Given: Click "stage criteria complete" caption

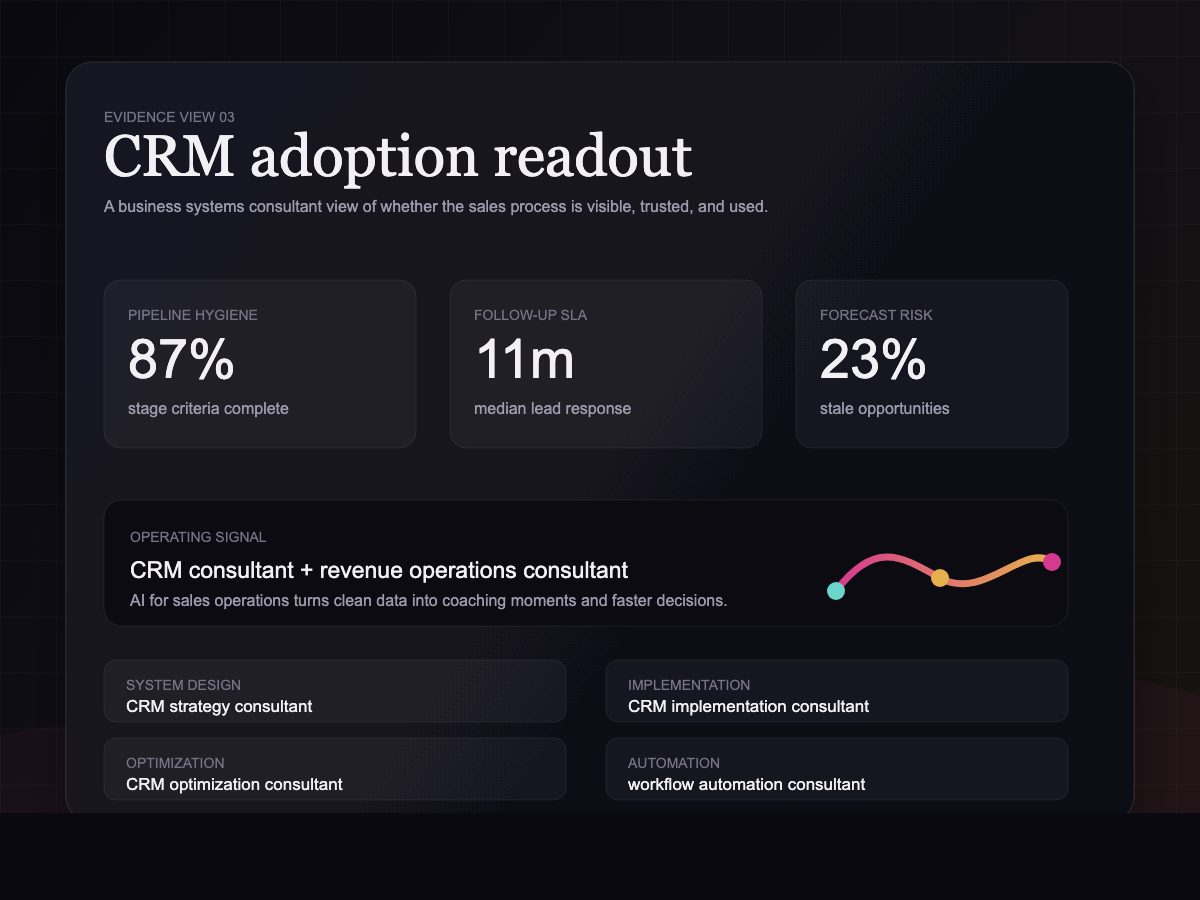Looking at the screenshot, I should [x=208, y=408].
